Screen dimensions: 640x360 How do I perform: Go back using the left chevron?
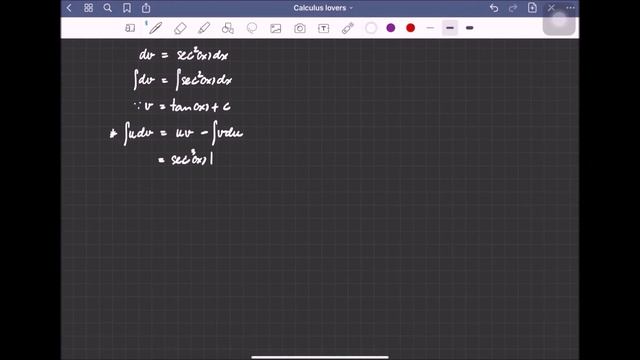coord(69,8)
